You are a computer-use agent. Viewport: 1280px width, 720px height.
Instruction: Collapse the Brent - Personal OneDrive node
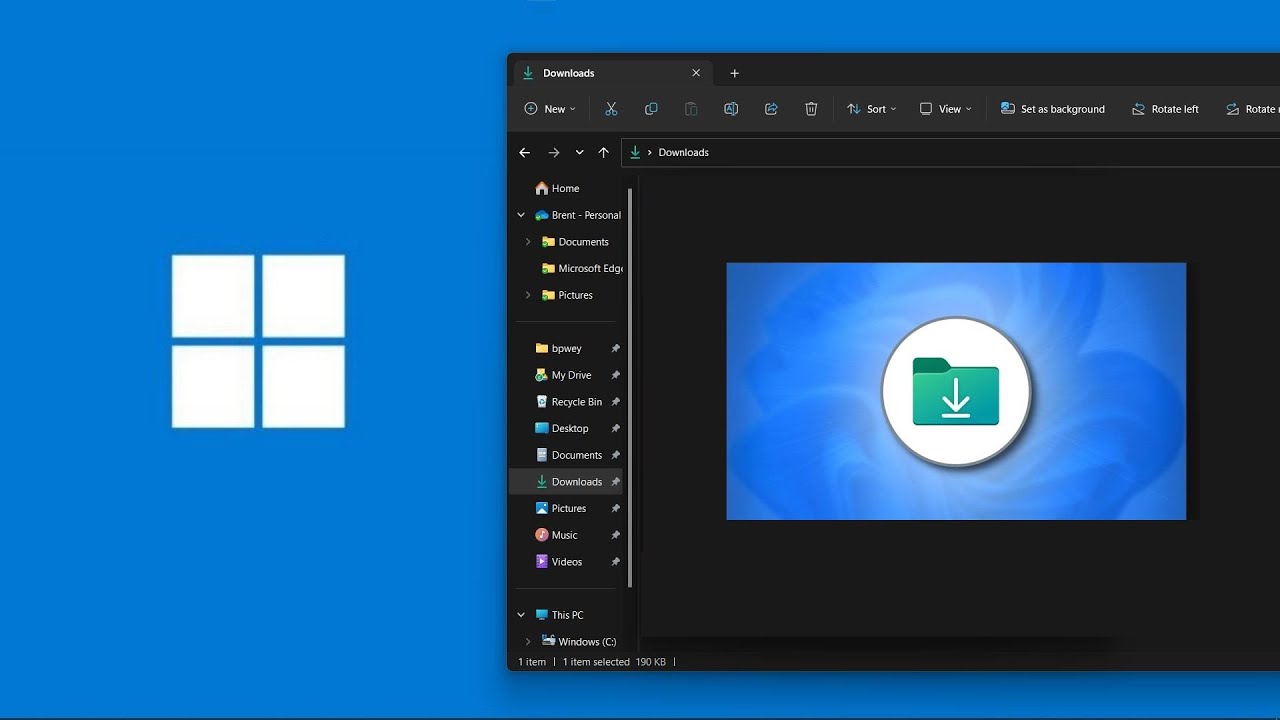click(521, 215)
